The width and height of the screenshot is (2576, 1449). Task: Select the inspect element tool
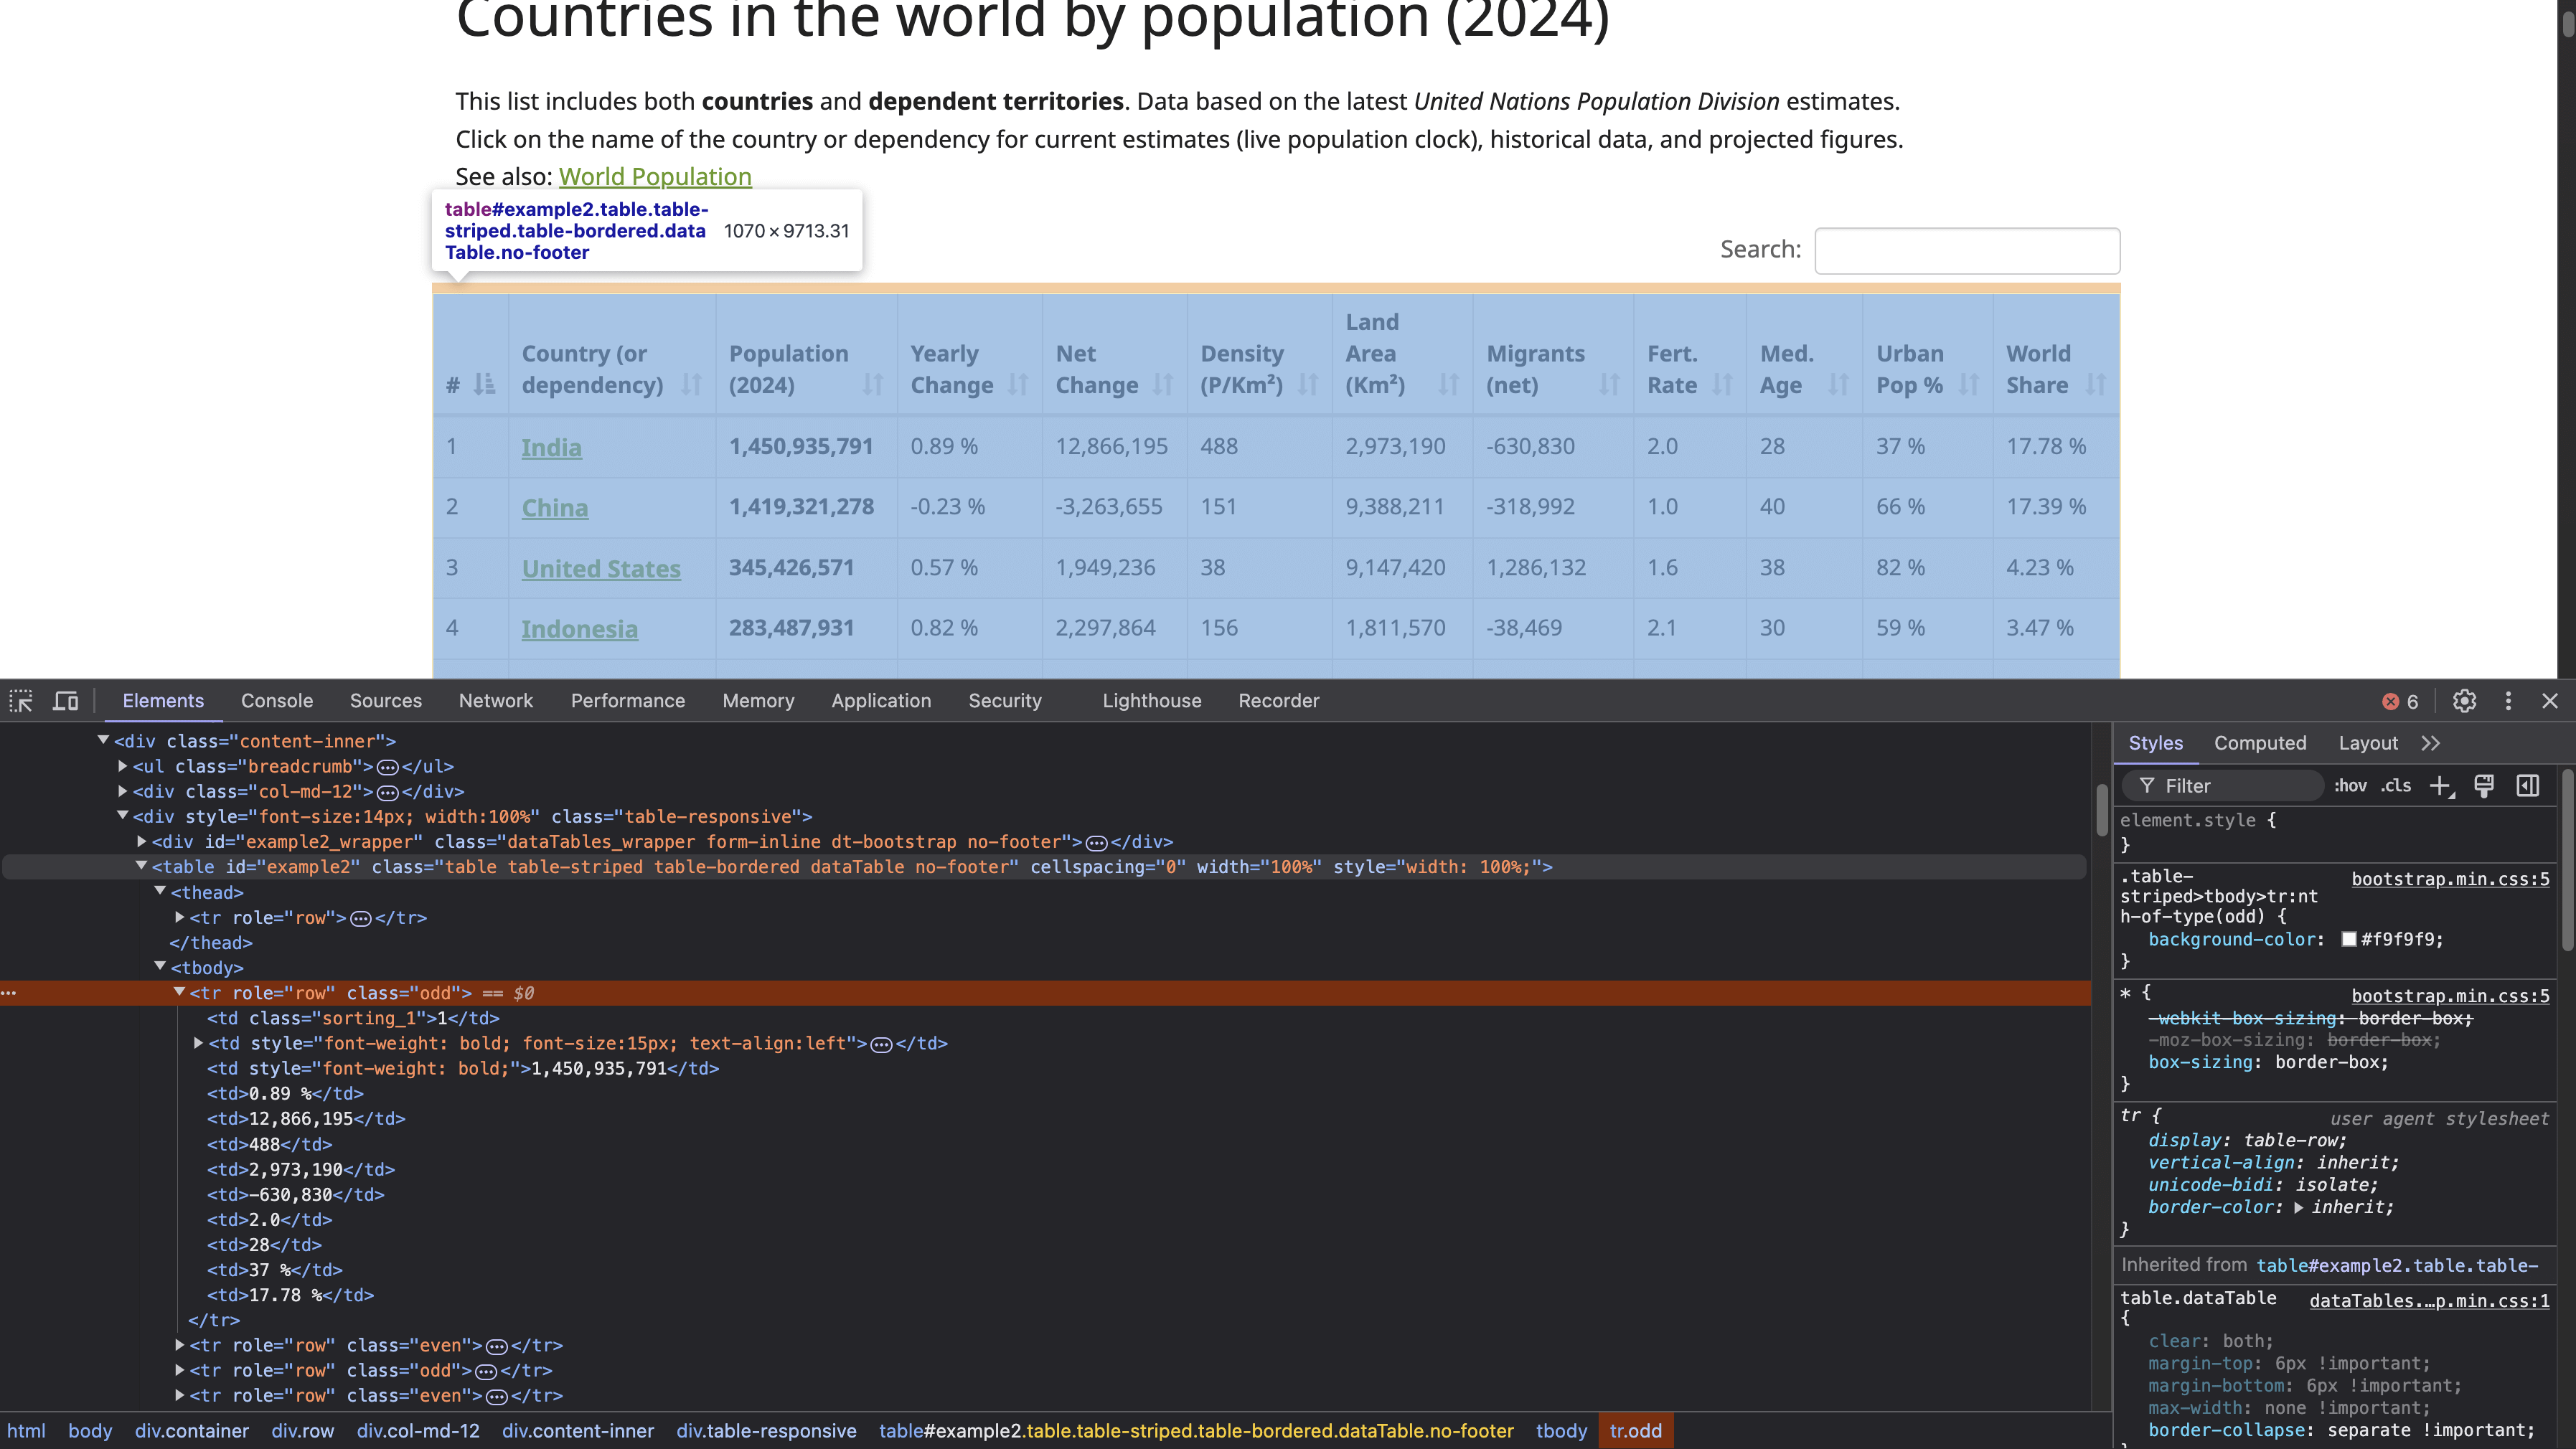point(21,701)
